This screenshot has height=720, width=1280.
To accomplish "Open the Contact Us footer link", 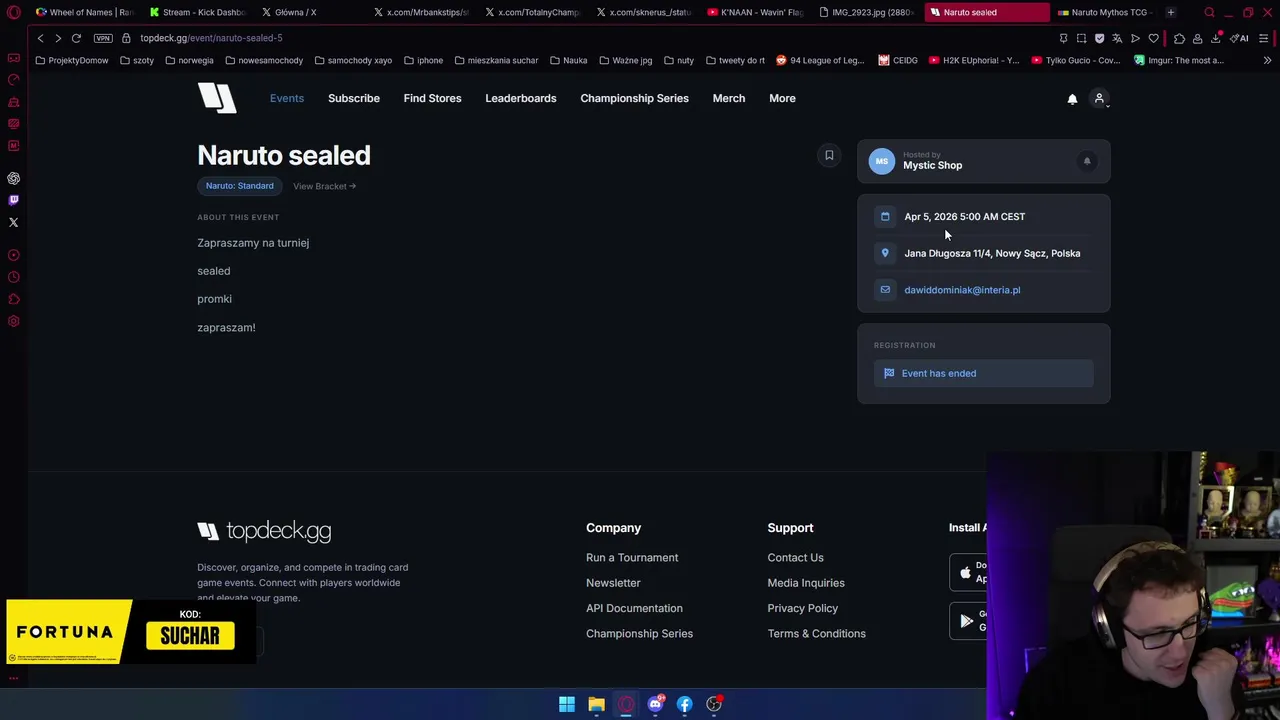I will point(796,557).
